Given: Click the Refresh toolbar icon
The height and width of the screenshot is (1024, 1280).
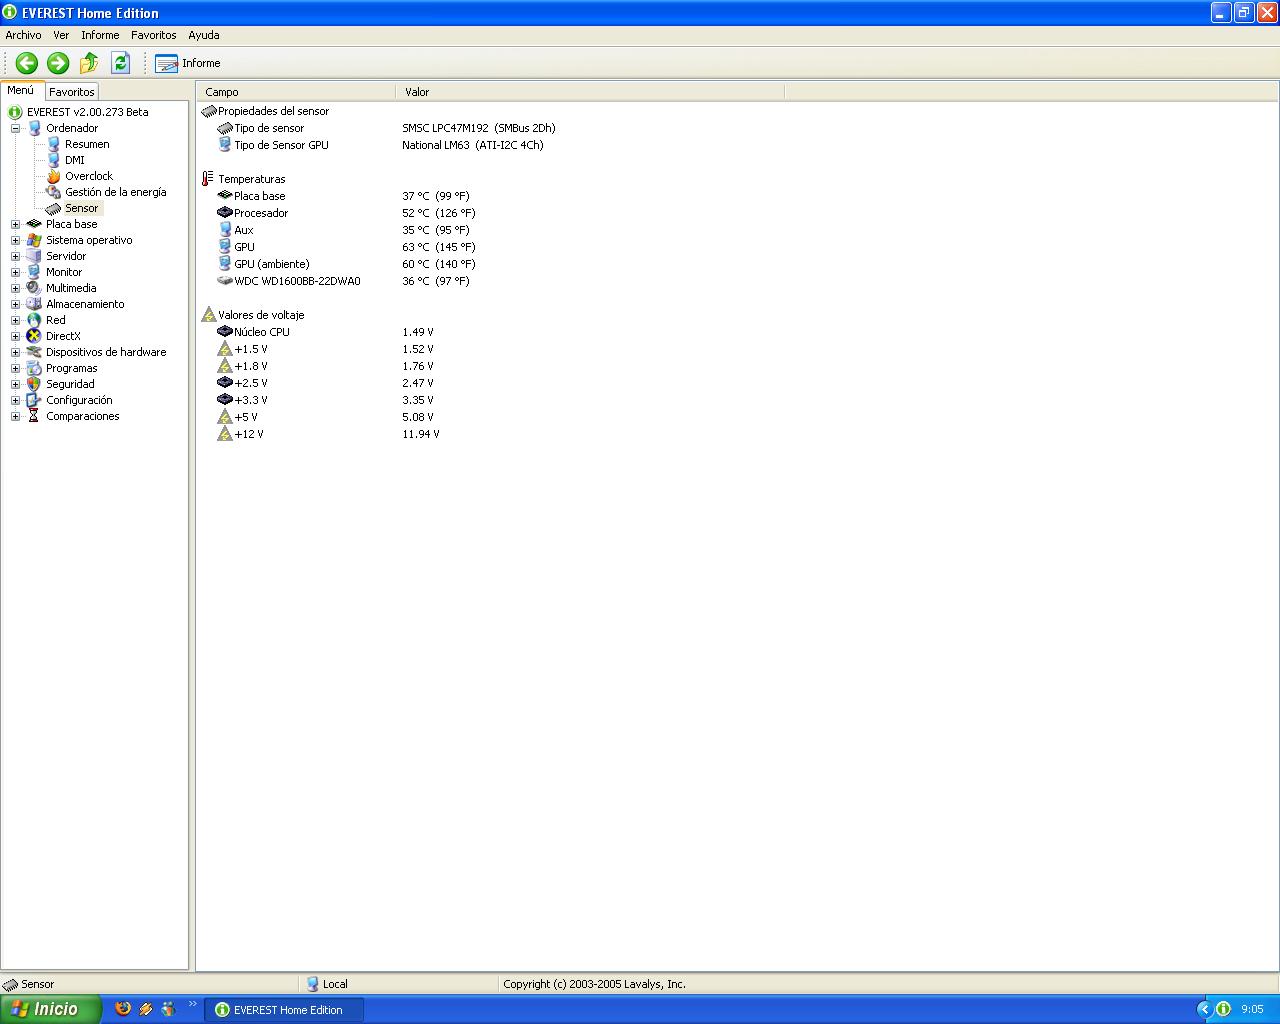Looking at the screenshot, I should 121,63.
